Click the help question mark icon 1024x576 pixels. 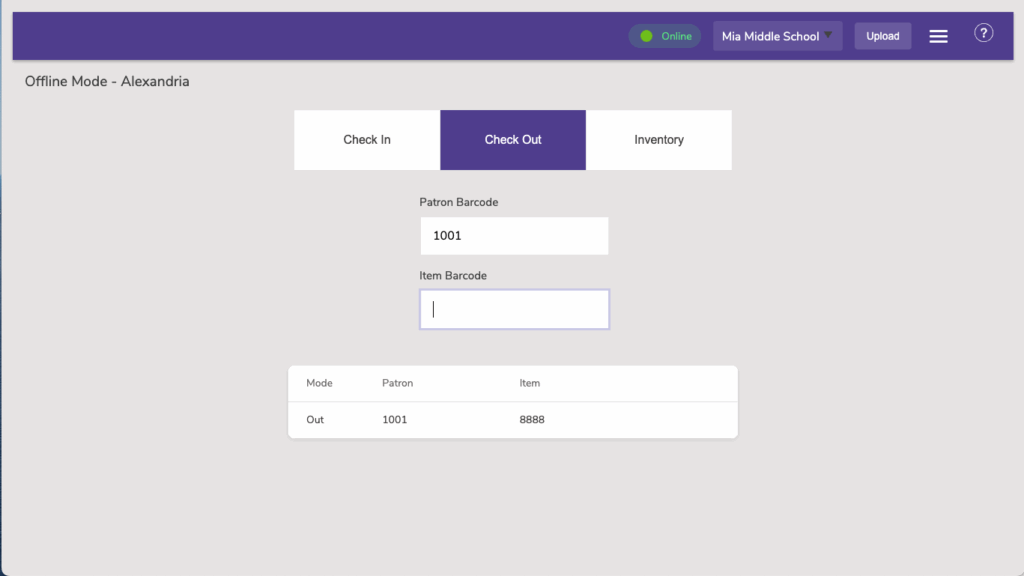coord(984,34)
